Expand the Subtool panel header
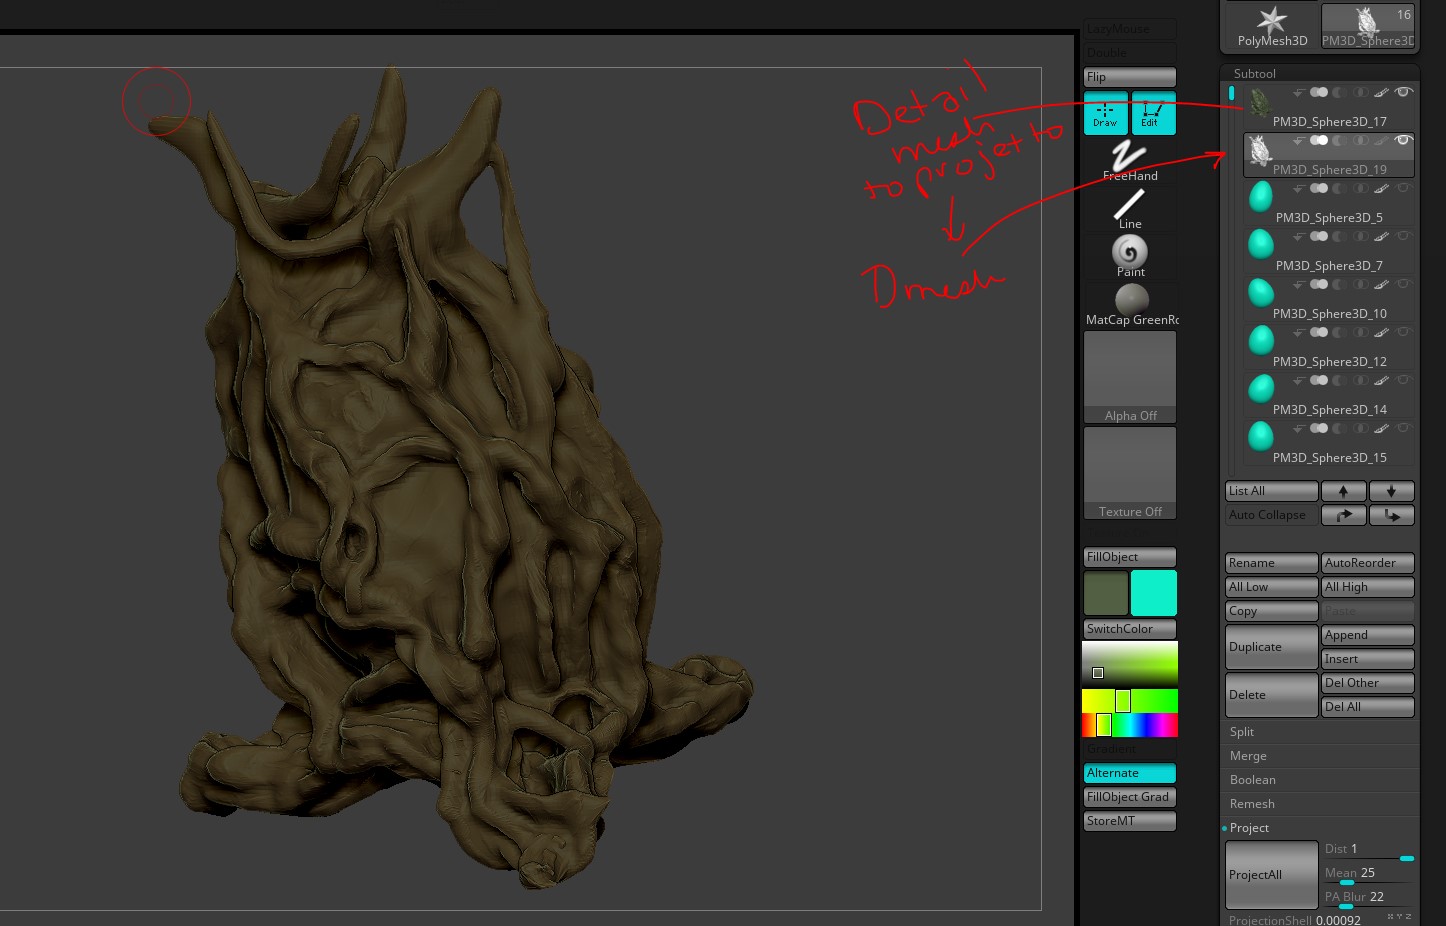 pyautogui.click(x=1254, y=73)
